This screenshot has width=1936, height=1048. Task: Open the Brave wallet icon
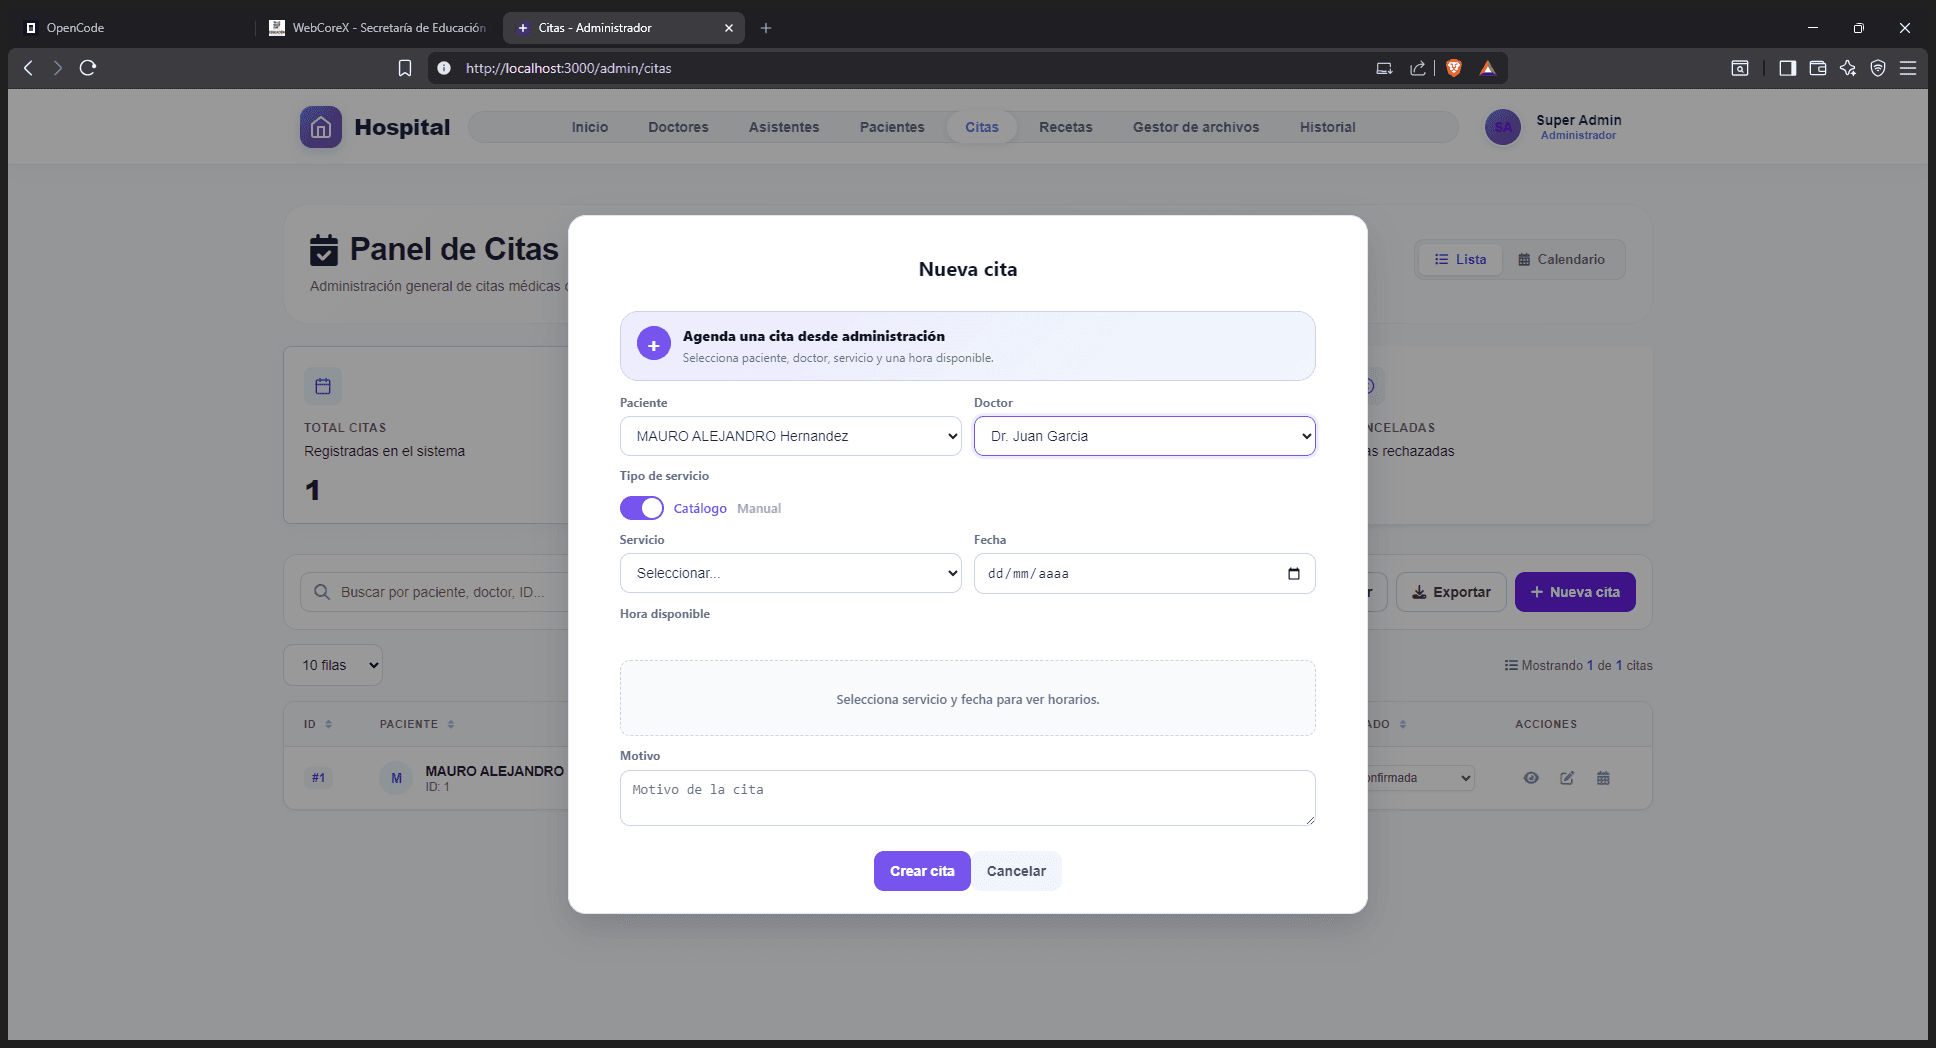pyautogui.click(x=1818, y=68)
